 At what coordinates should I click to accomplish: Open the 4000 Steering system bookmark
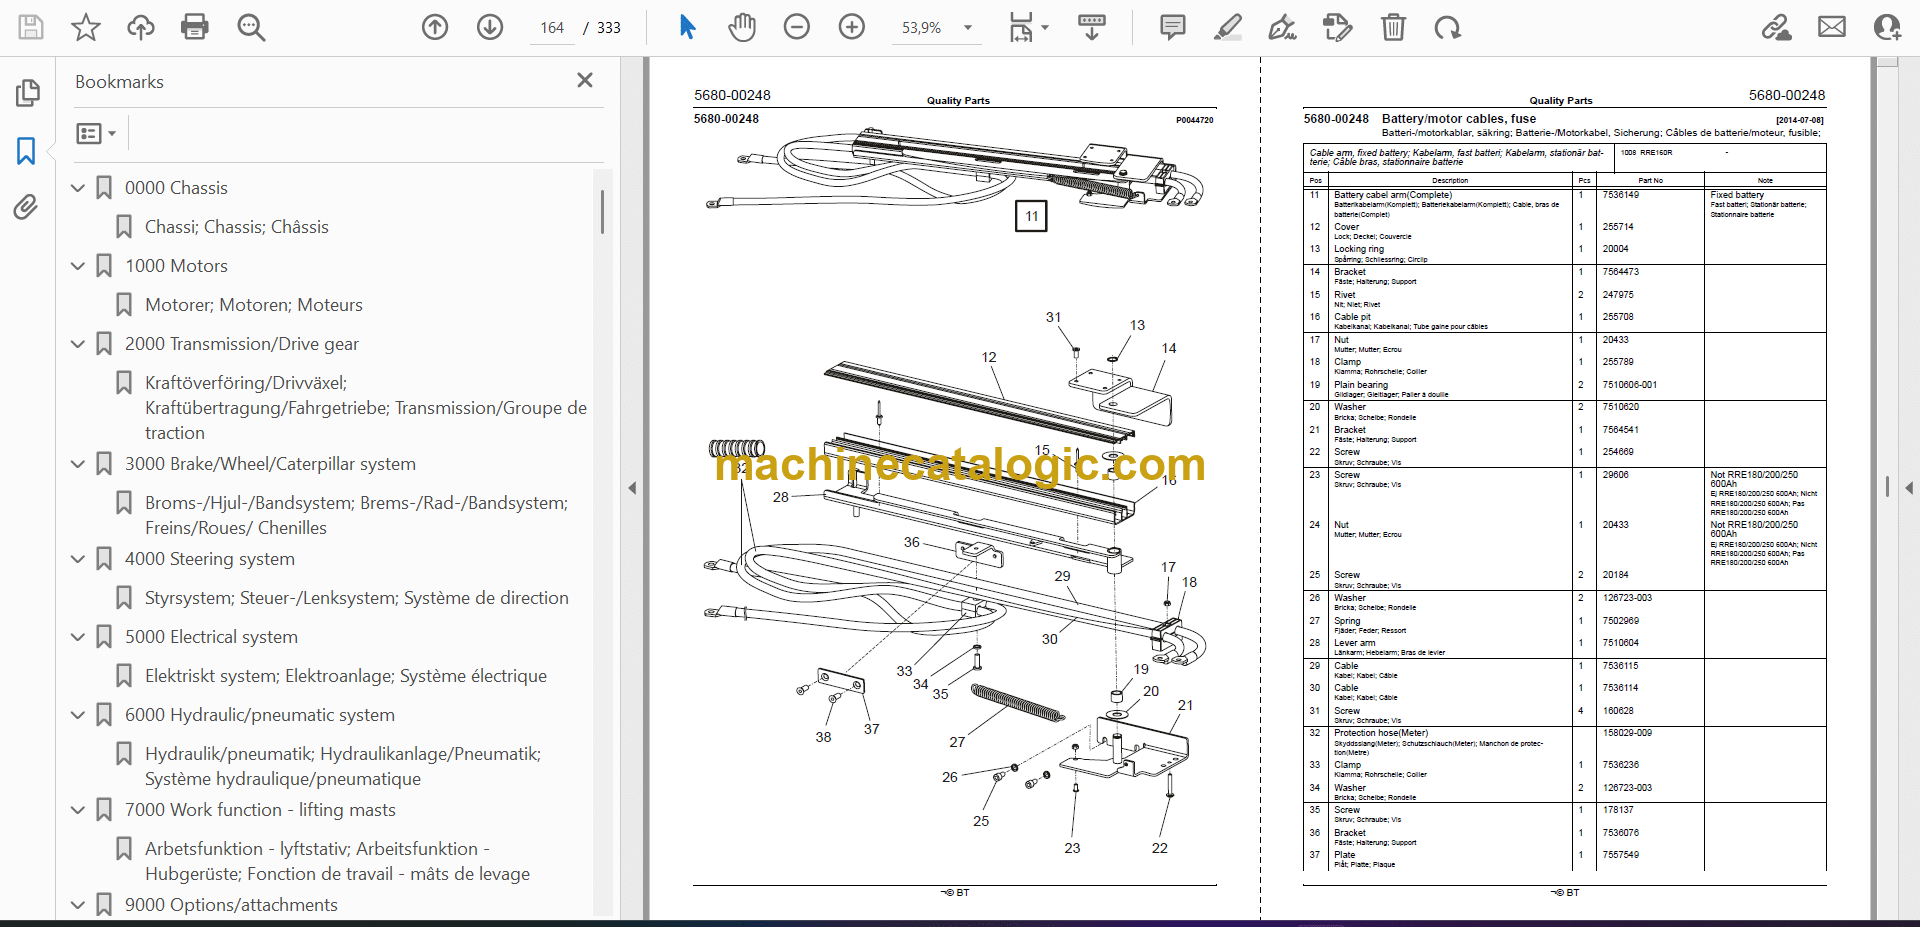tap(209, 559)
